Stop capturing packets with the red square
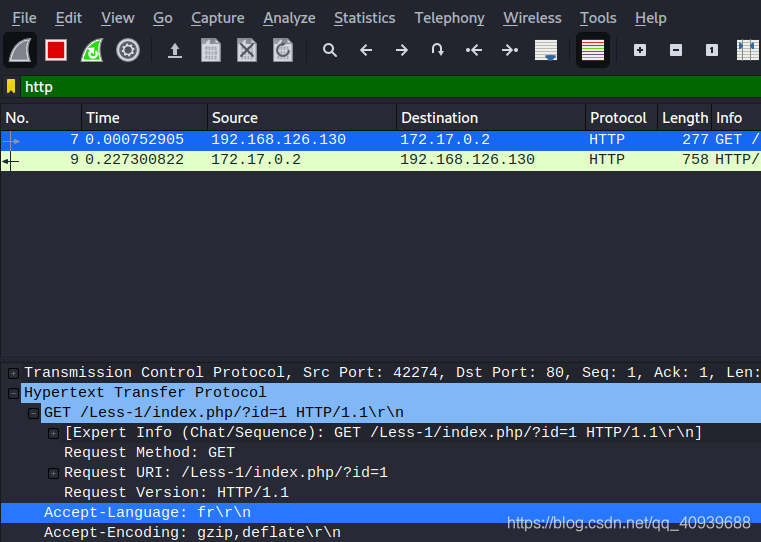 56,50
